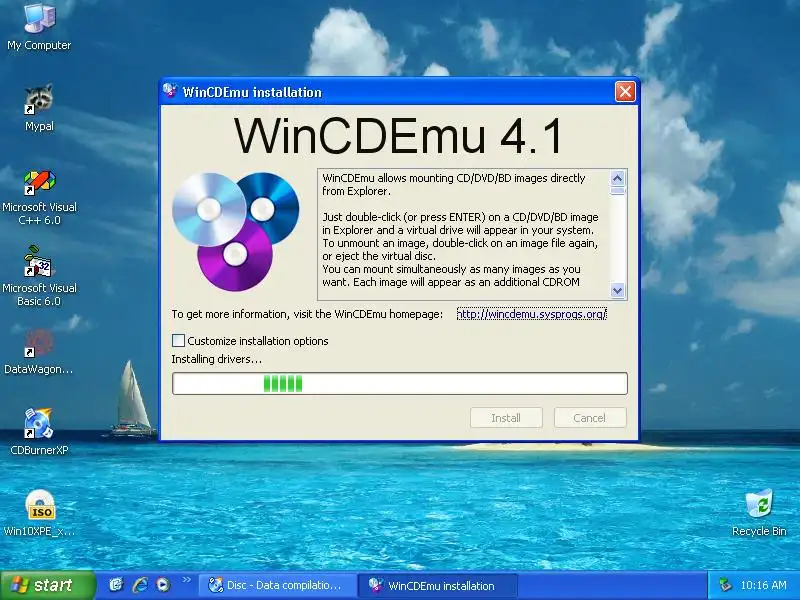This screenshot has width=800, height=600.
Task: Launch Internet Explorer from quick launch
Action: 140,585
